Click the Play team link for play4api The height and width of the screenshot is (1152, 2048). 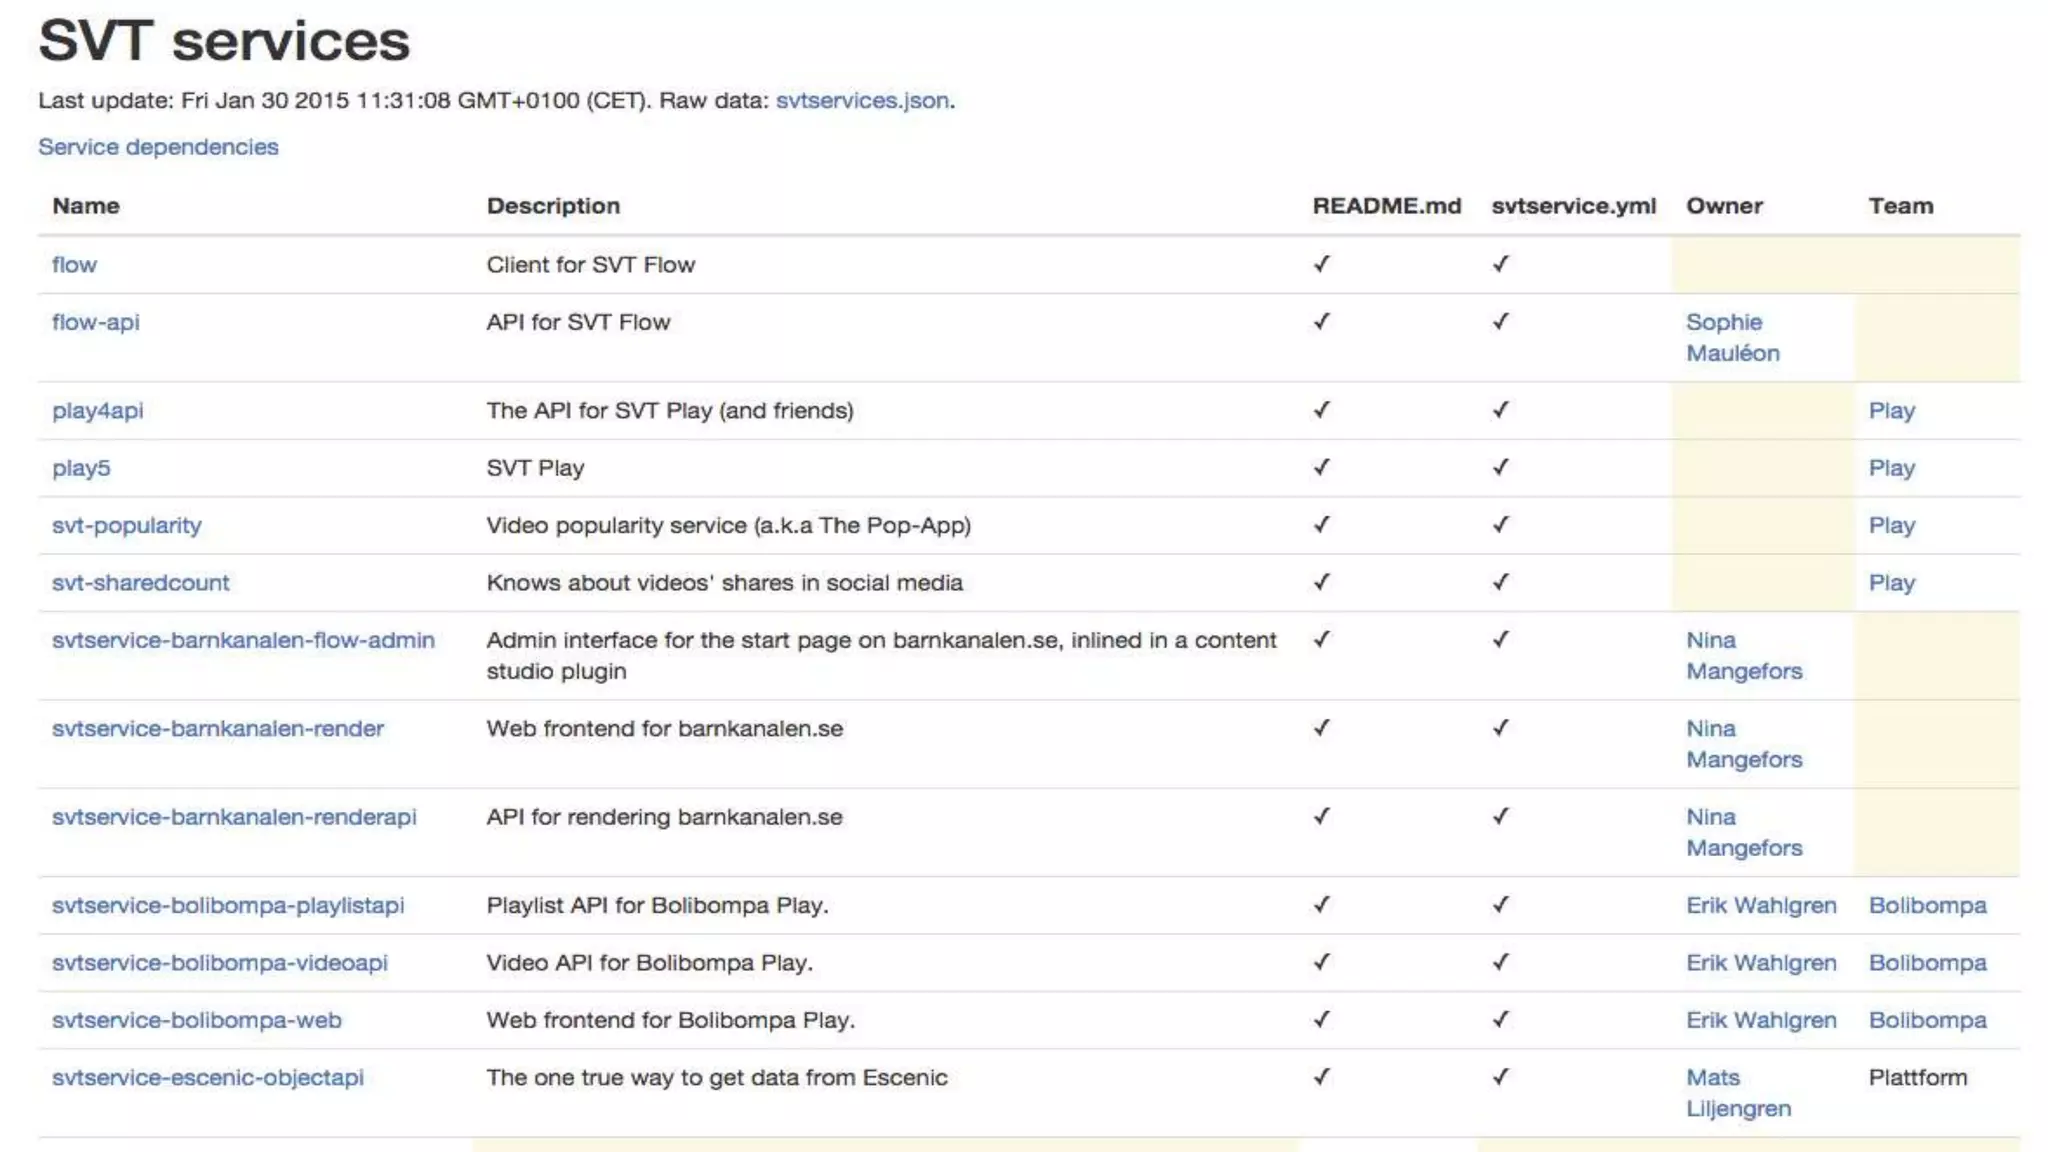[1891, 411]
